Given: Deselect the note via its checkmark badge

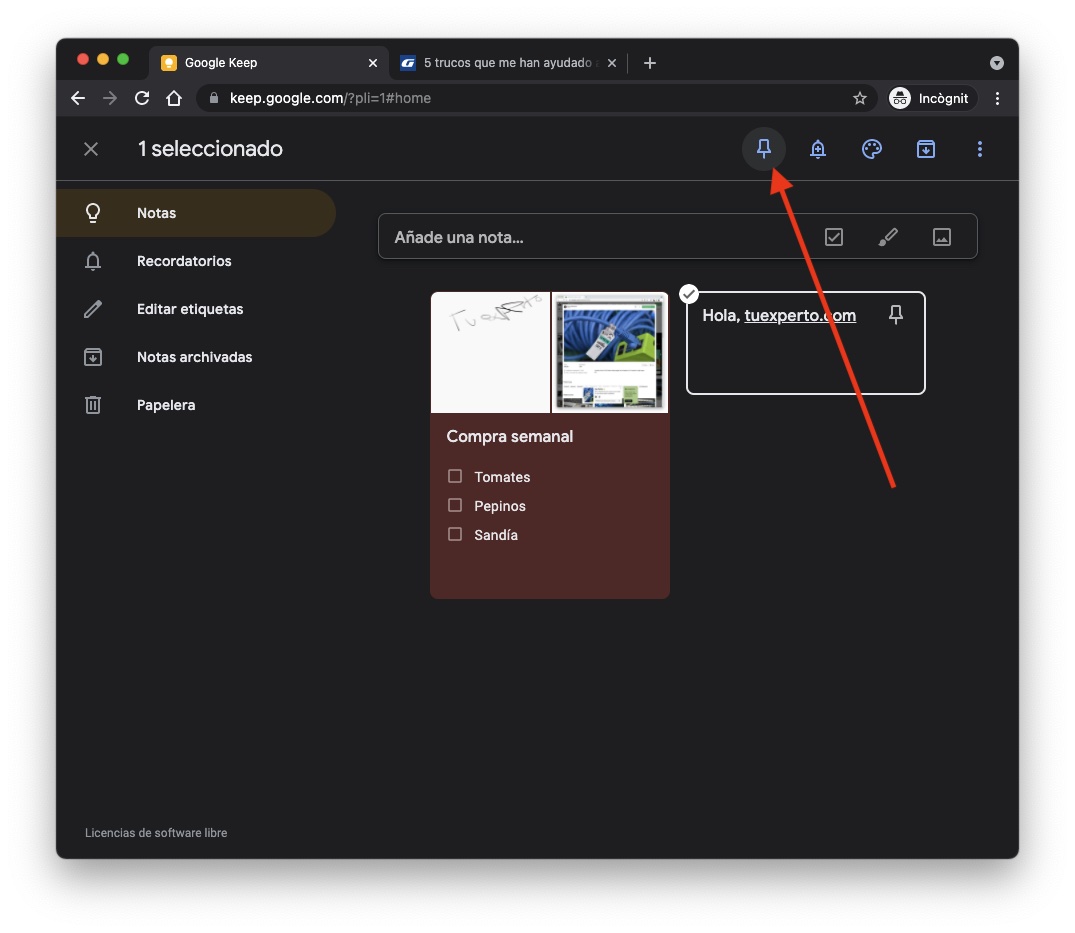Looking at the screenshot, I should 689,293.
